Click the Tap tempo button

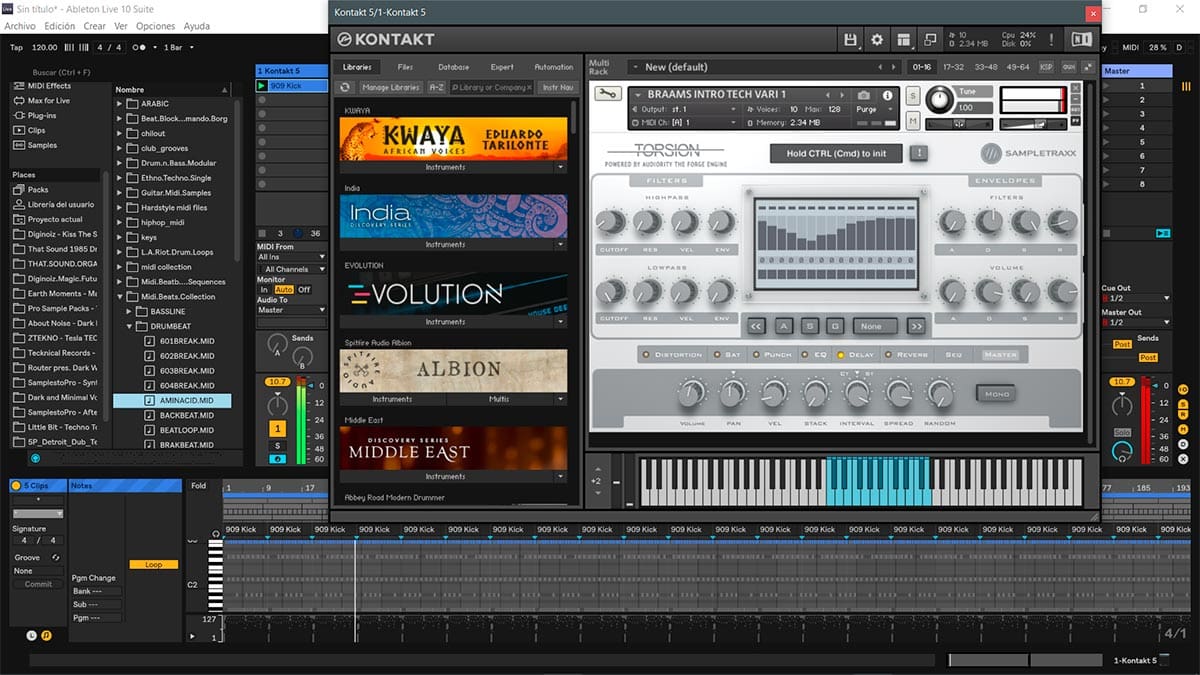[16, 47]
